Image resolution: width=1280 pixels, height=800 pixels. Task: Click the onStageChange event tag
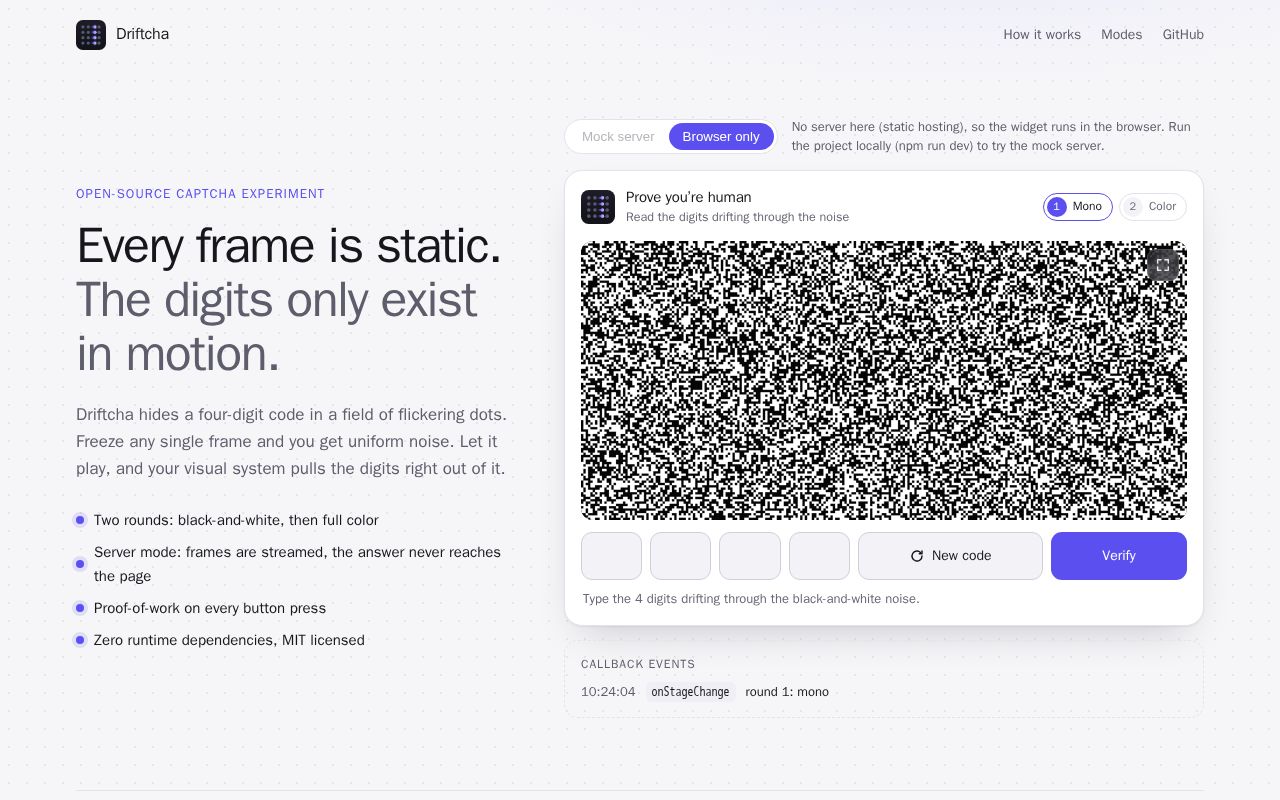pos(690,692)
